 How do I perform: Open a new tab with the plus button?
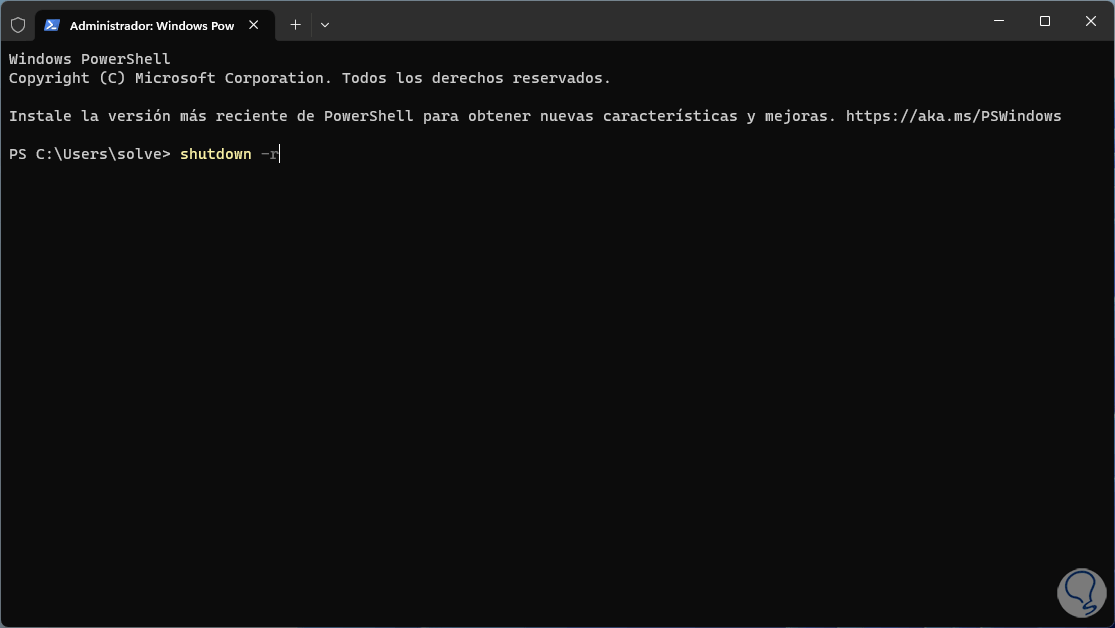tap(295, 25)
